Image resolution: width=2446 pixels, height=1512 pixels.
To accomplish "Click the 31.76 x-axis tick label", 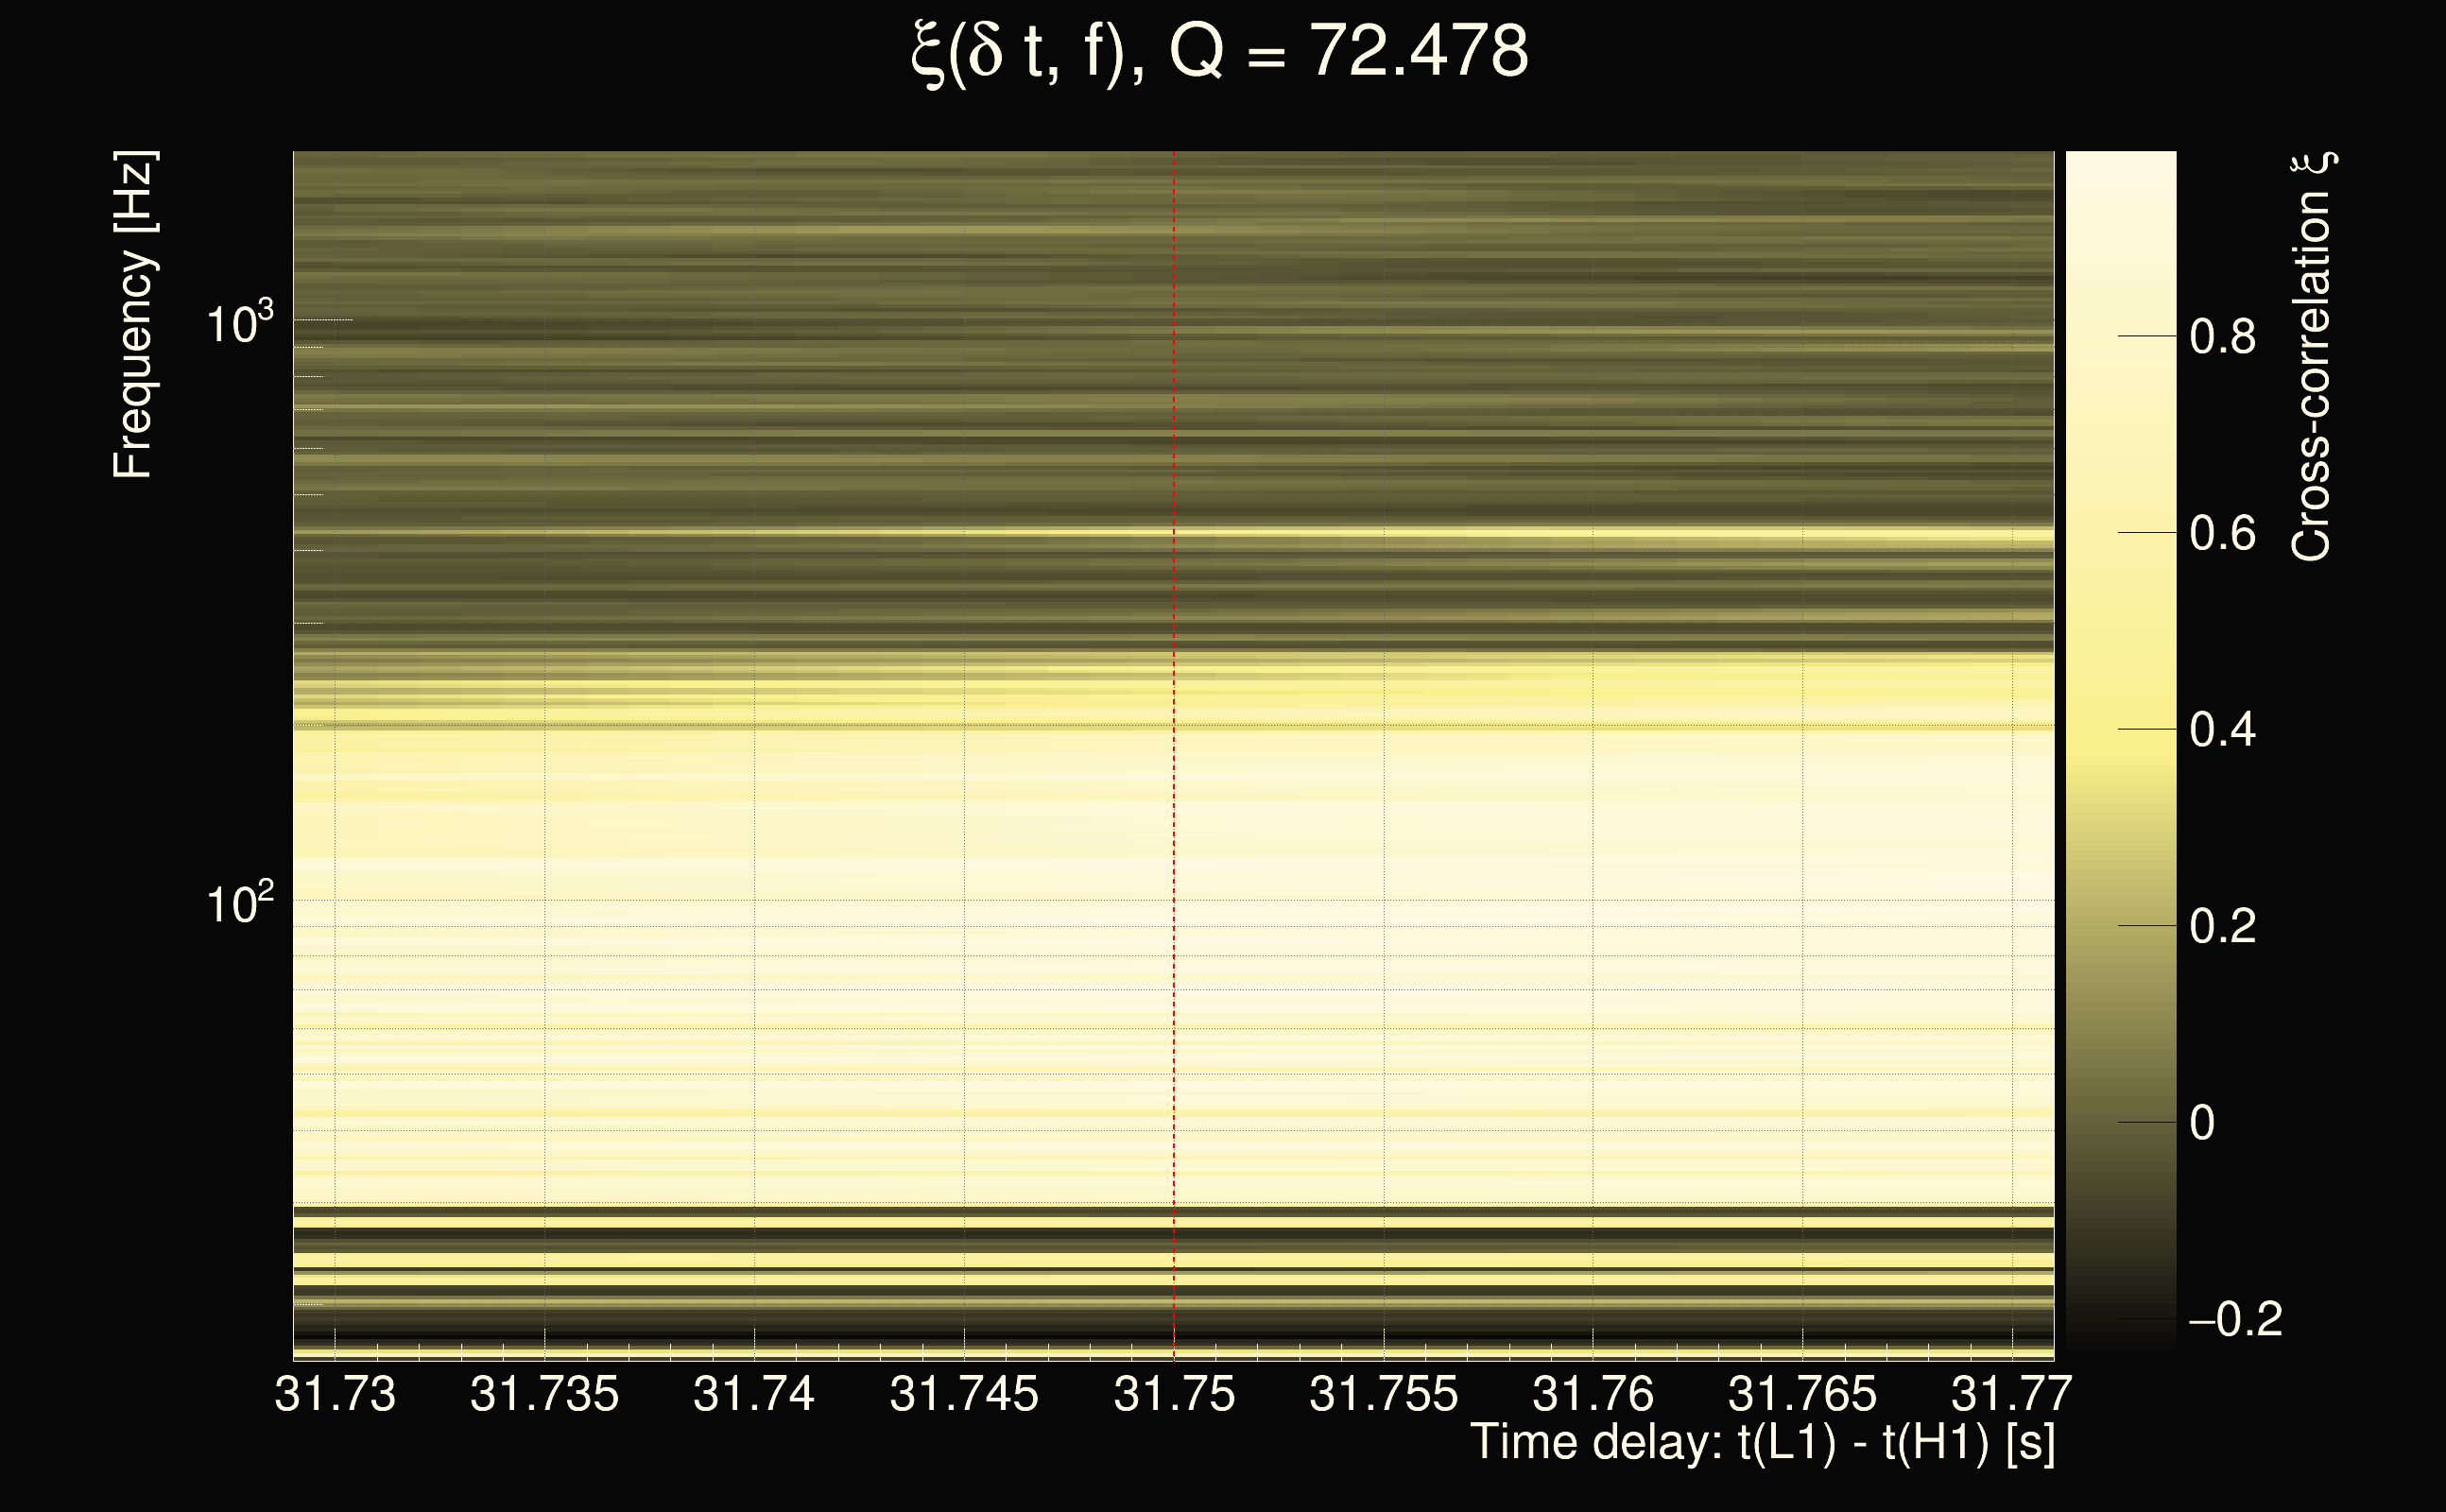I will point(1593,1394).
